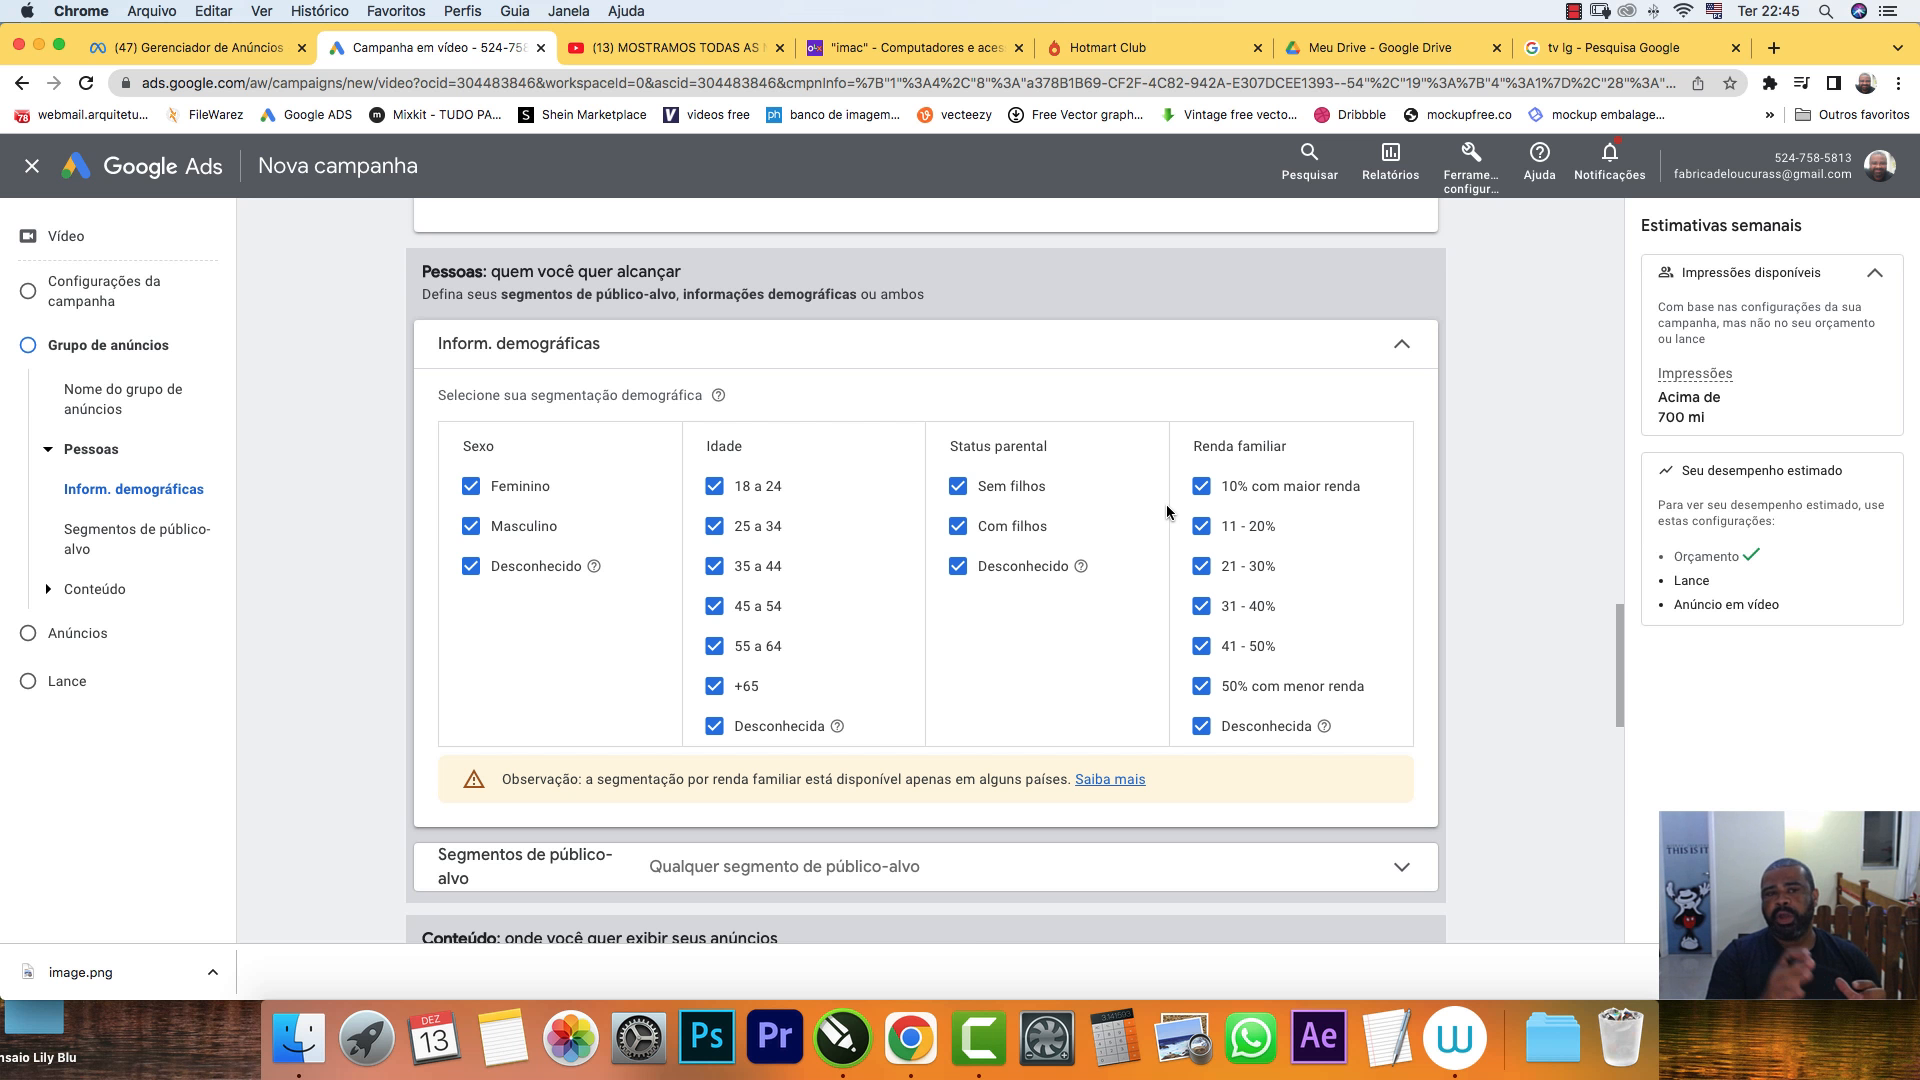This screenshot has height=1080, width=1920.
Task: Open Ferramentas e configurações wrench icon
Action: (x=1470, y=153)
